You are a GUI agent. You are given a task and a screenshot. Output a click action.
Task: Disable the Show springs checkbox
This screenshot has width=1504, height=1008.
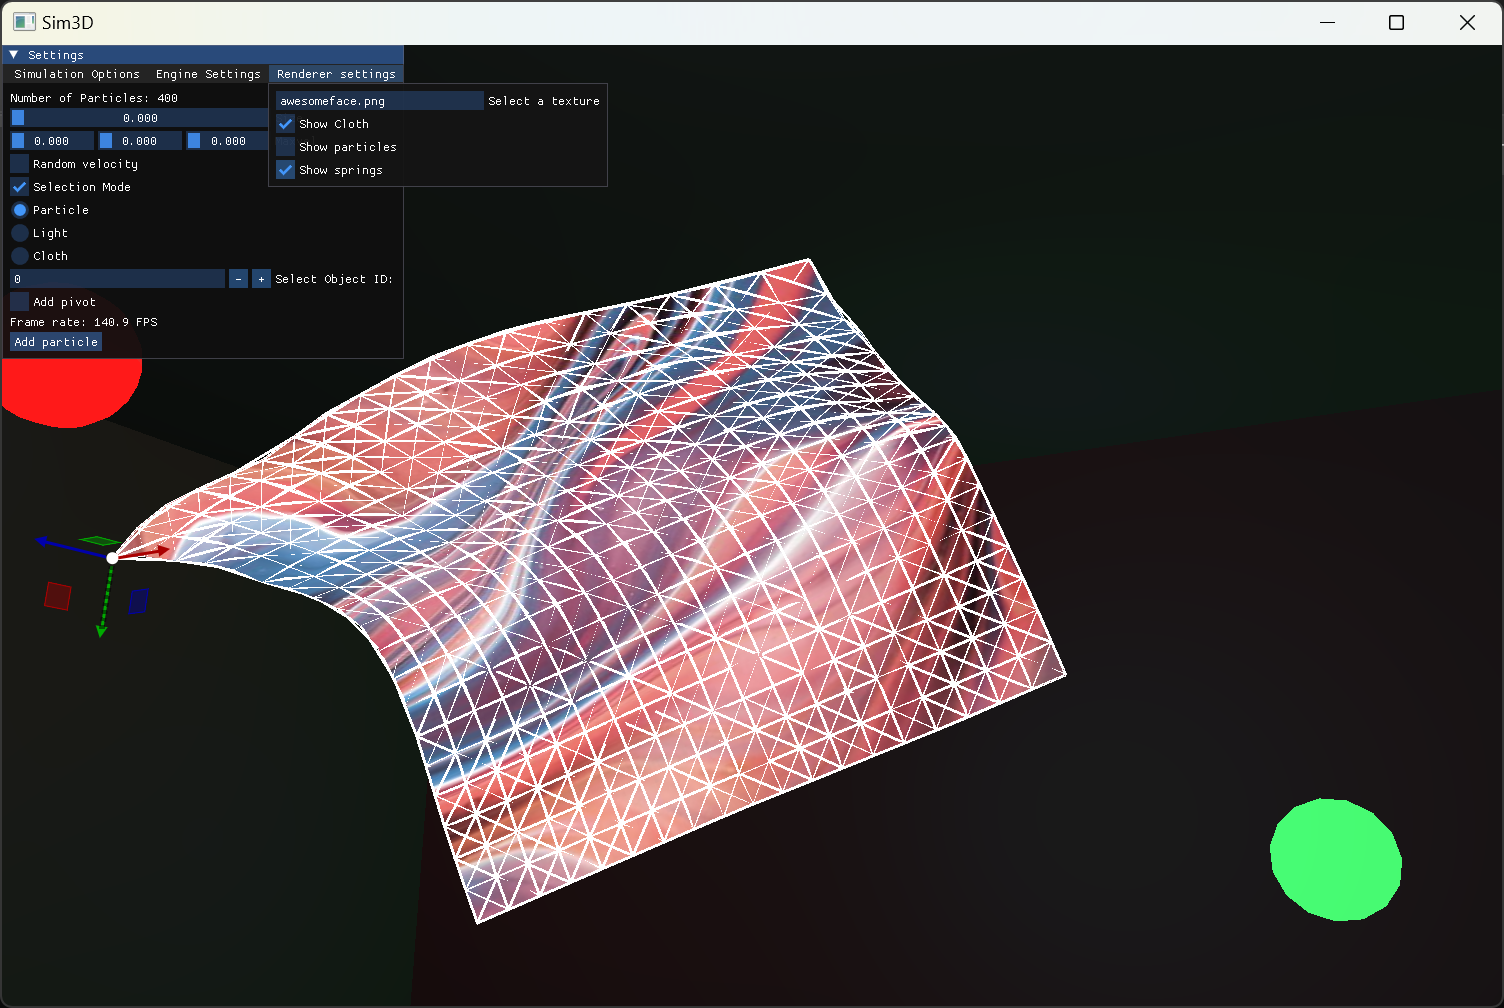286,170
